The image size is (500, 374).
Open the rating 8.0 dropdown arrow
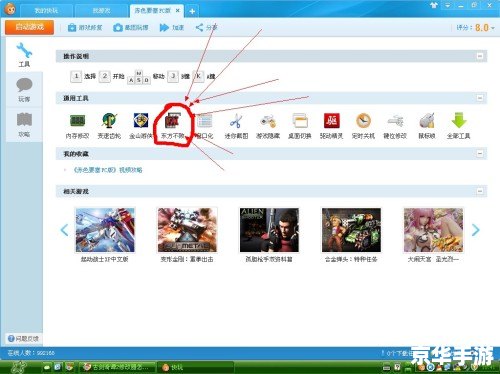click(493, 28)
